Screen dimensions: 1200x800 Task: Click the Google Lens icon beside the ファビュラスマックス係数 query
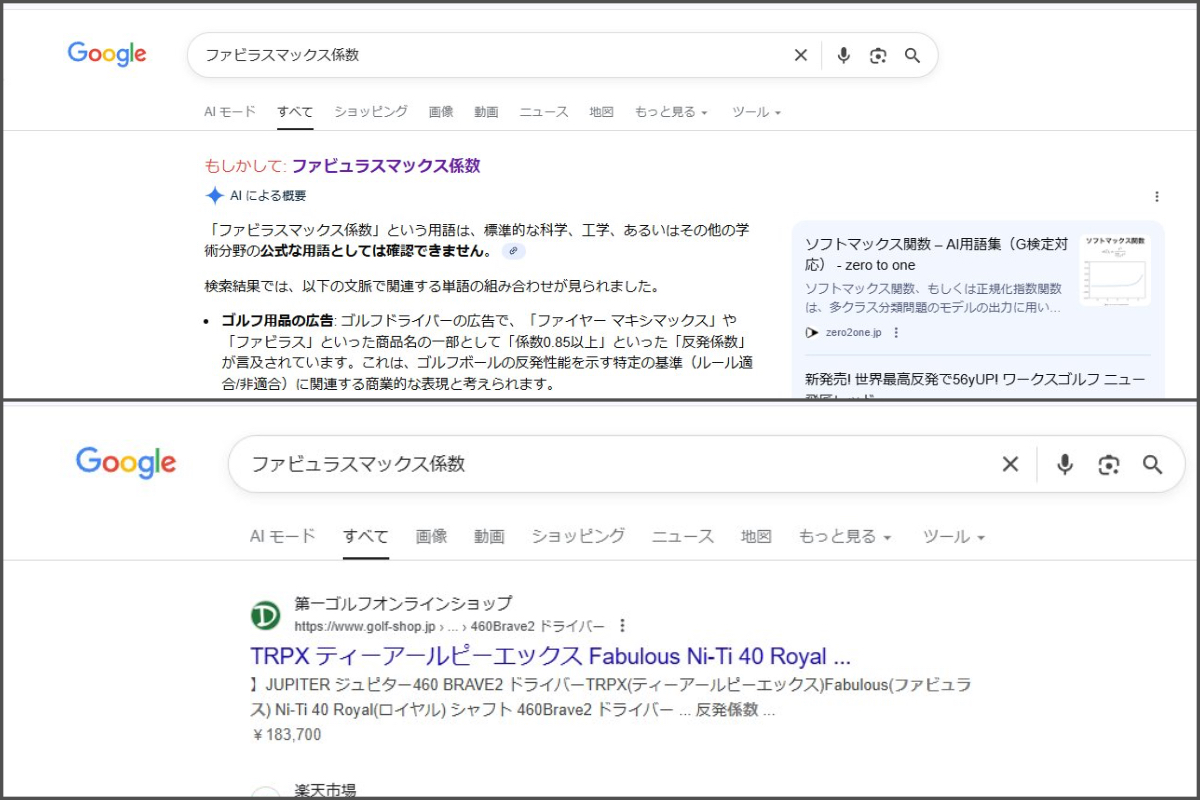[x=1108, y=464]
